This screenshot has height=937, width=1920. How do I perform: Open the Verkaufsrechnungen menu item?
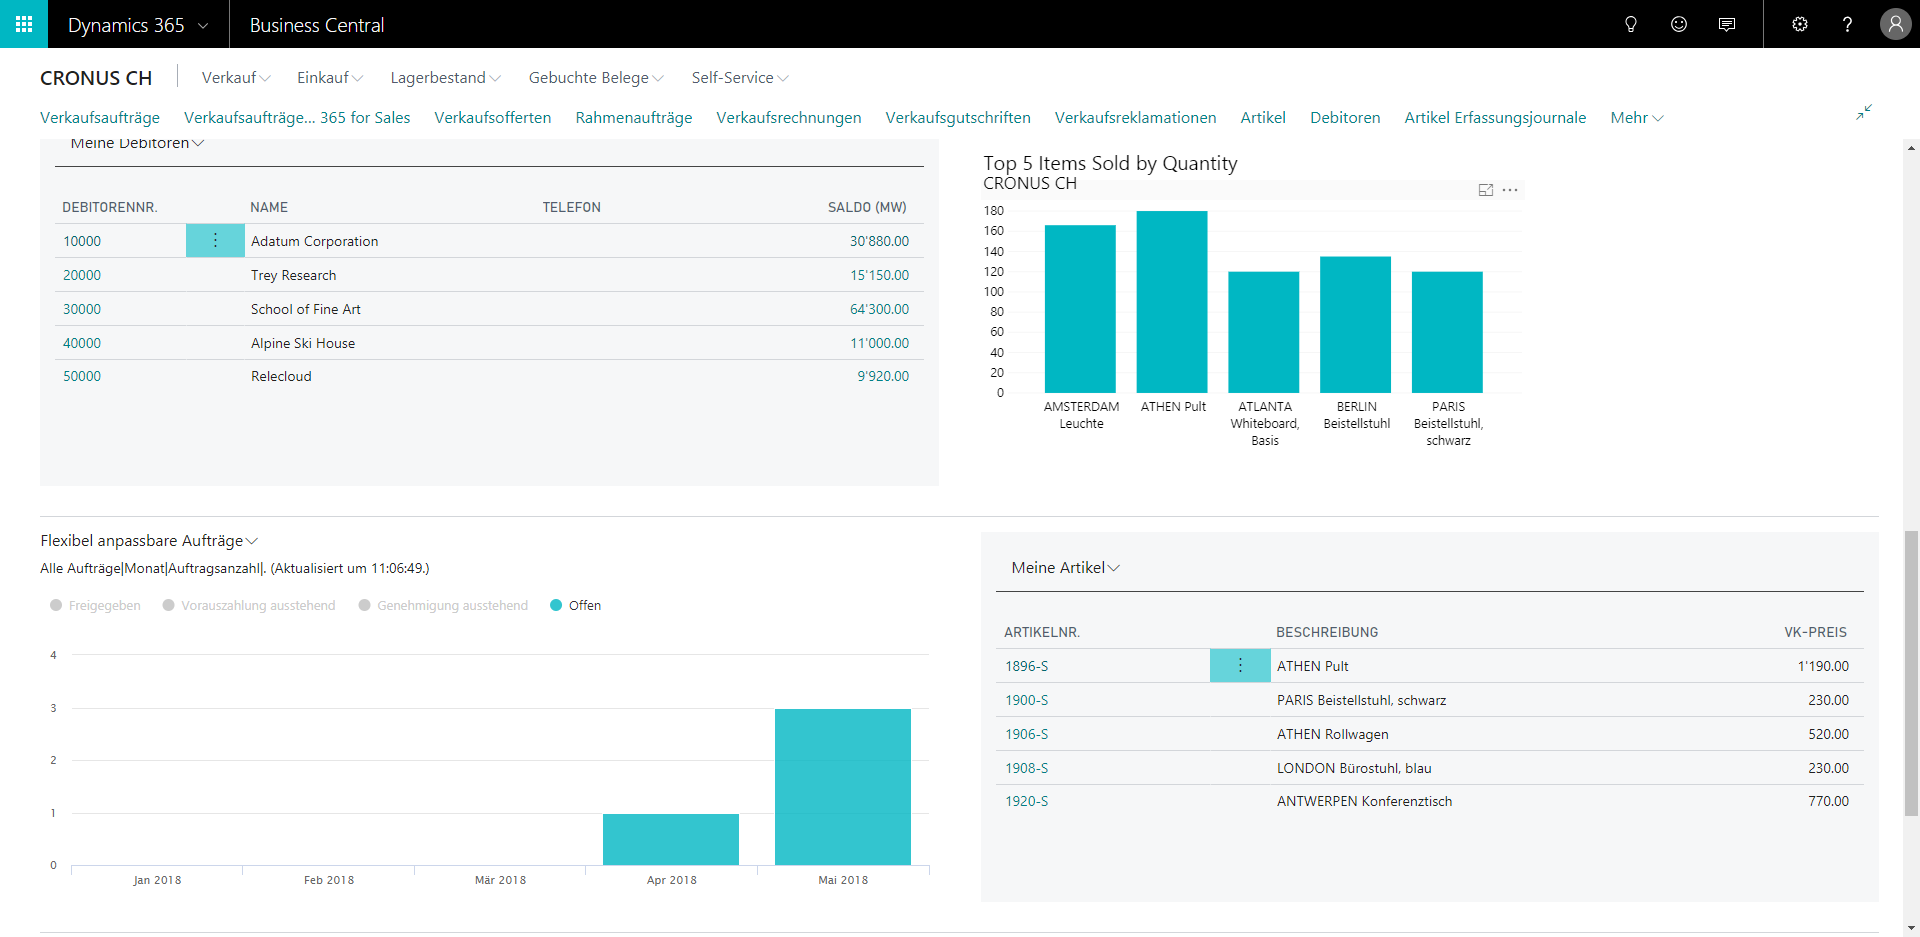[x=788, y=117]
